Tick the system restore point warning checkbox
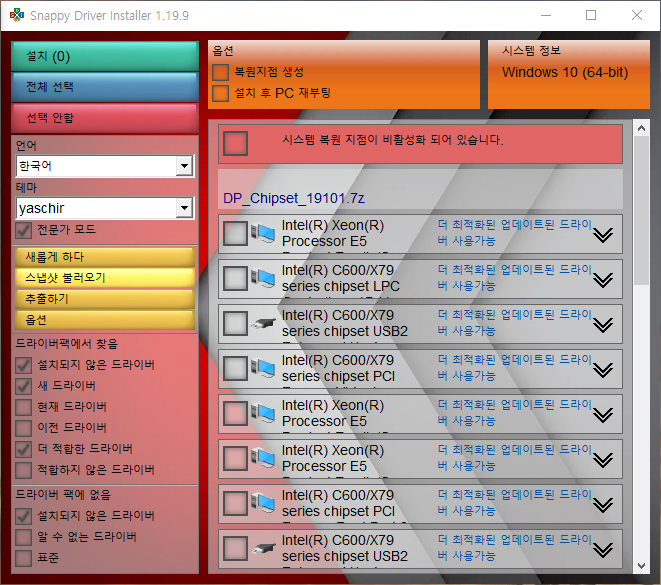Screen dimensions: 661x585 [x=235, y=143]
